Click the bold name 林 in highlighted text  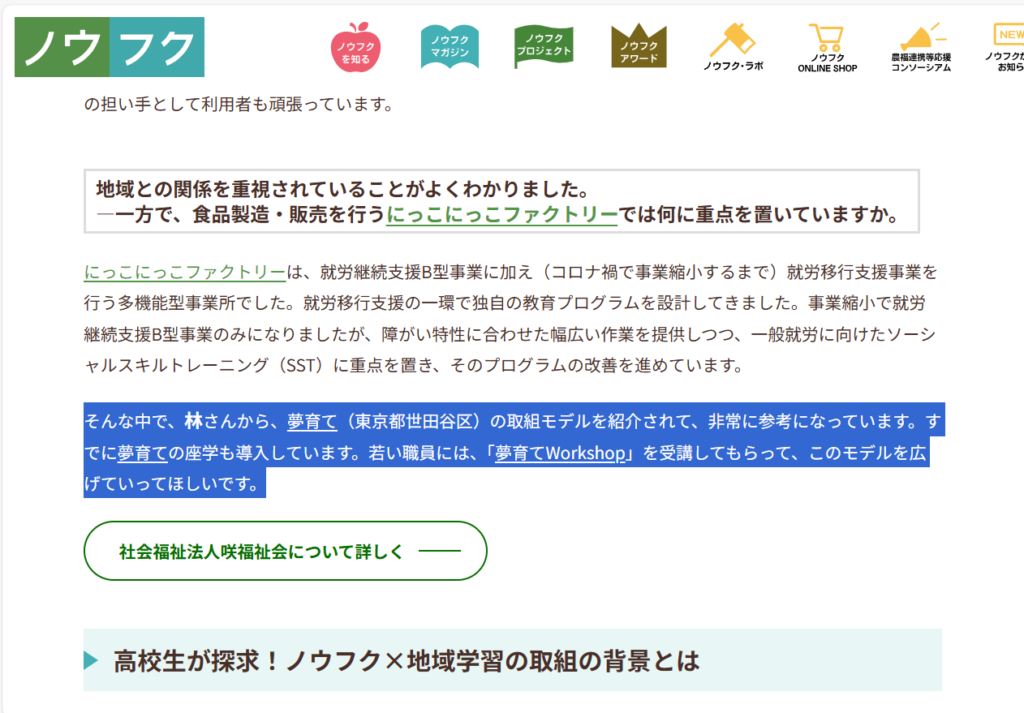click(193, 421)
